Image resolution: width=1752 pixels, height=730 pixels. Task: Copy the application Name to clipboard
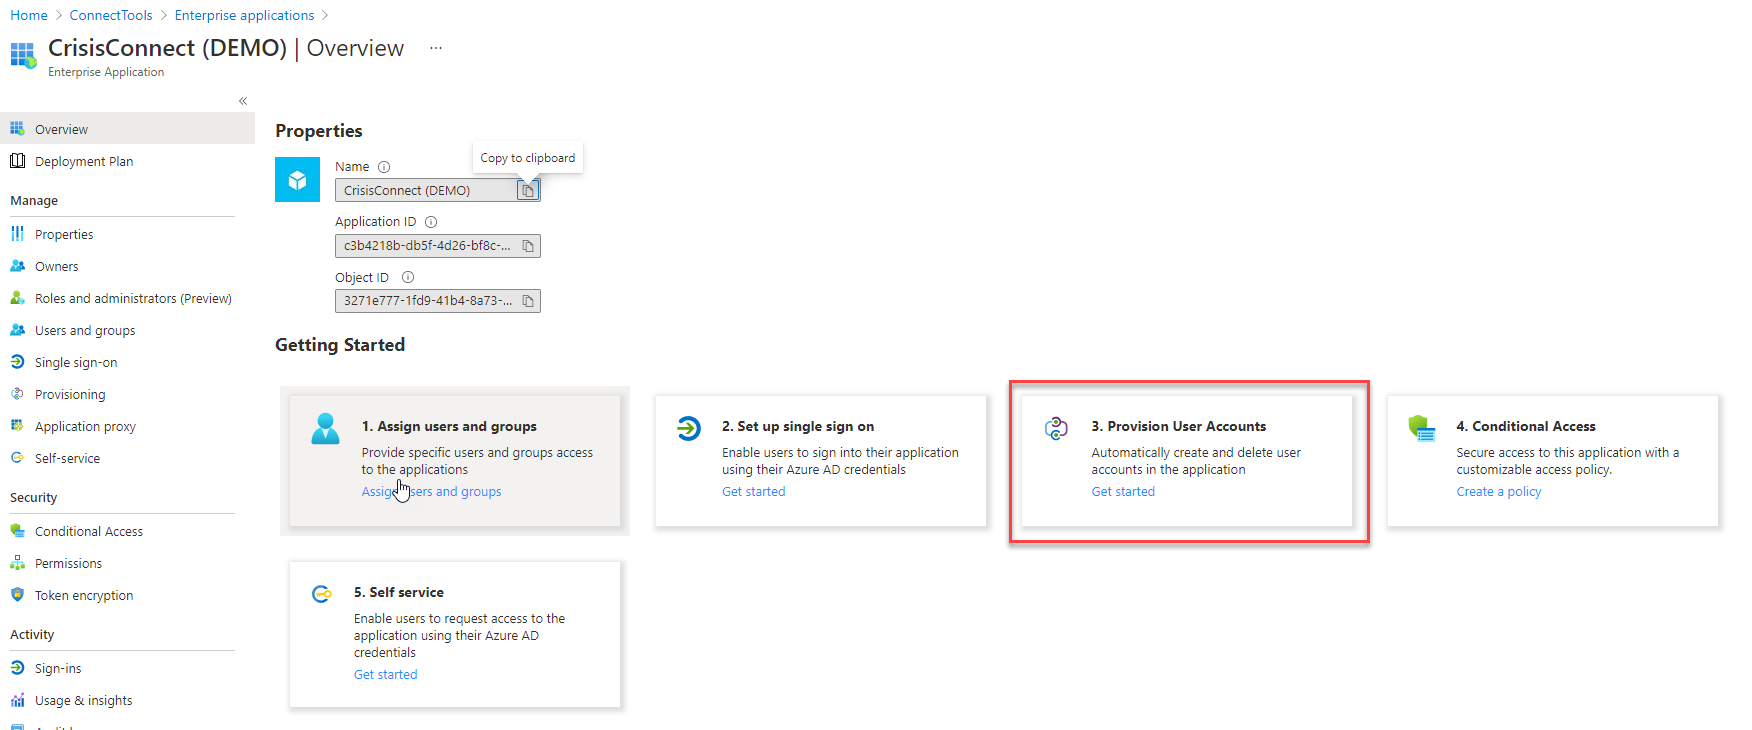pyautogui.click(x=527, y=190)
